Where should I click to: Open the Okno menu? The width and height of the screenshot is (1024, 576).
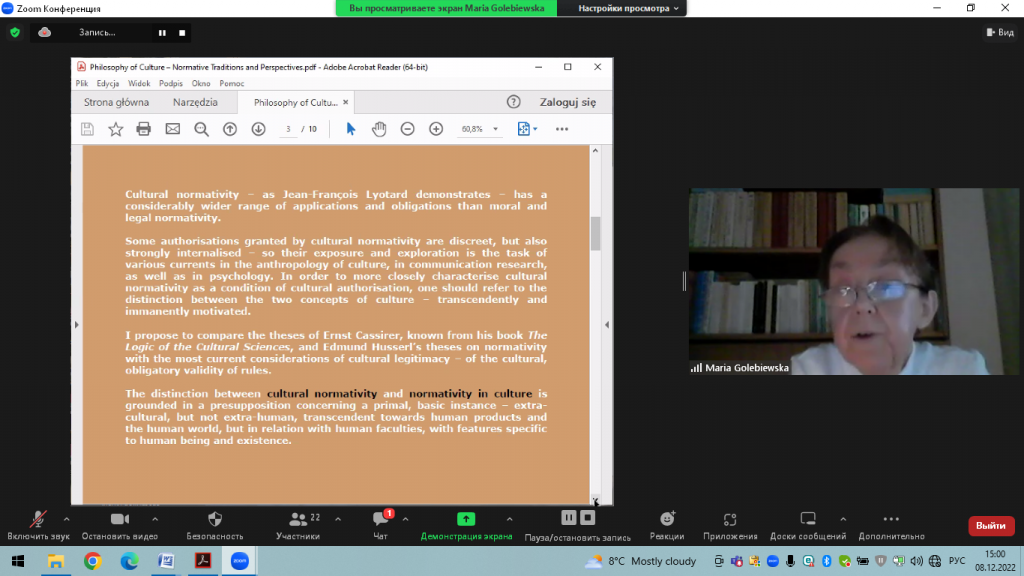[201, 84]
